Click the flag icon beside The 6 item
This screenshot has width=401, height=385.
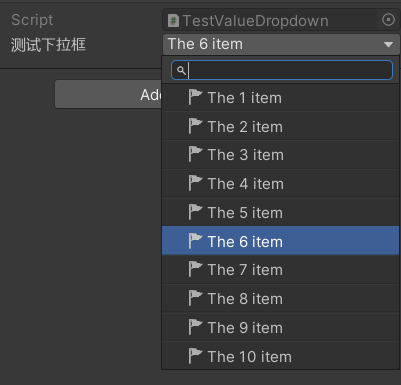[195, 241]
